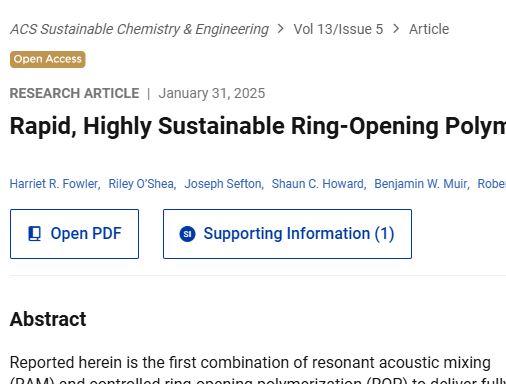Click the first breadcrumb chevron separator
506x384 pixels.
pyautogui.click(x=281, y=29)
